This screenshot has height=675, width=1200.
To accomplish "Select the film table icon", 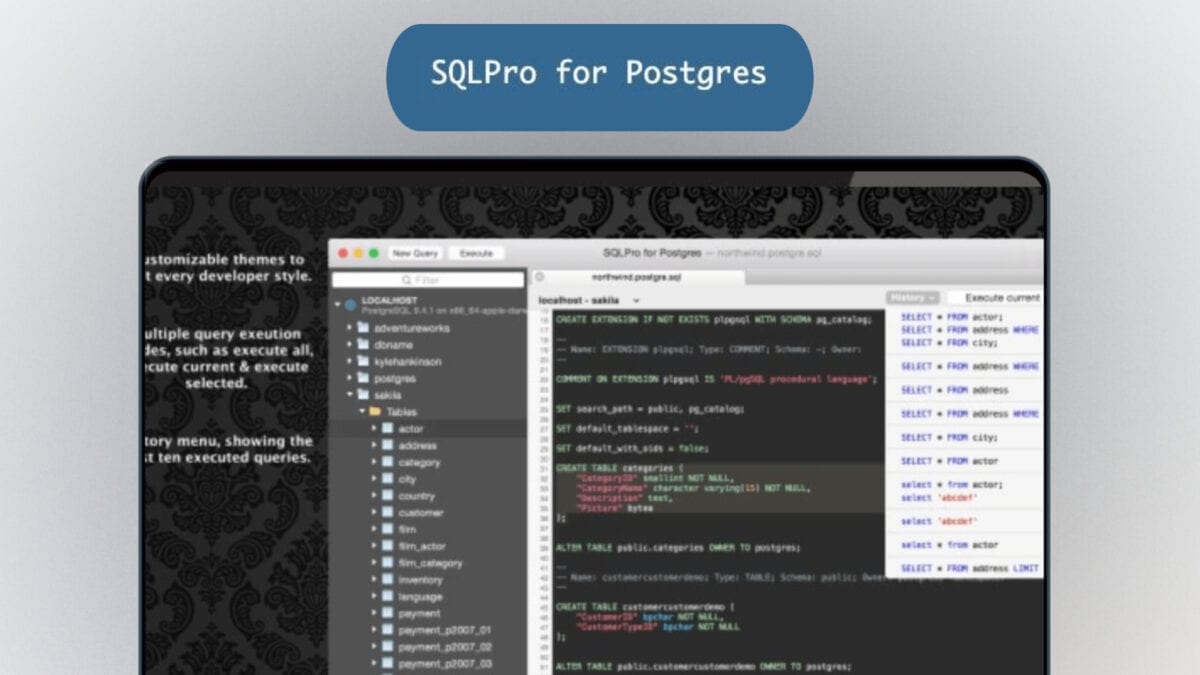I will pyautogui.click(x=388, y=529).
